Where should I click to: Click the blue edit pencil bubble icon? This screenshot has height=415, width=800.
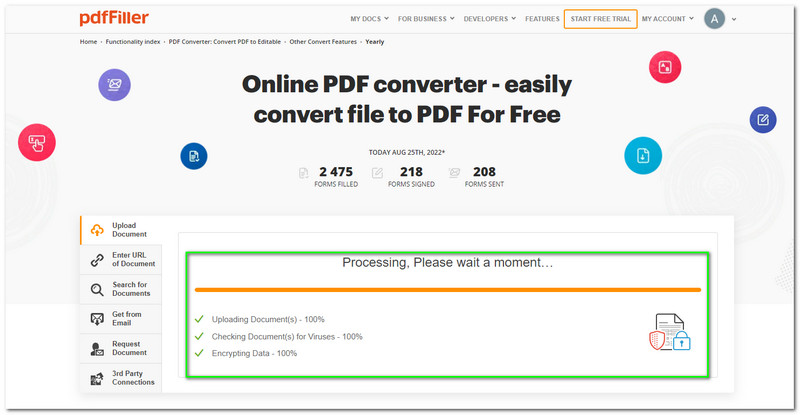pos(763,120)
